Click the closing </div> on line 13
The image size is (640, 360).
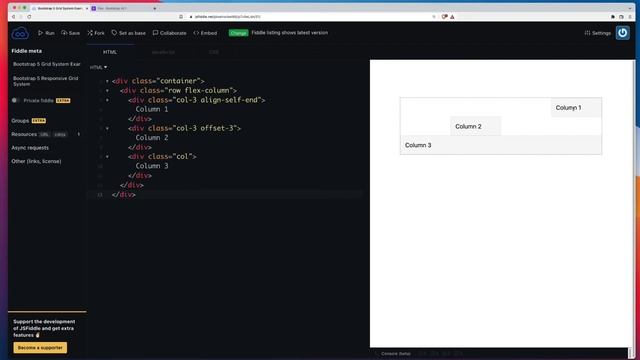(x=124, y=195)
